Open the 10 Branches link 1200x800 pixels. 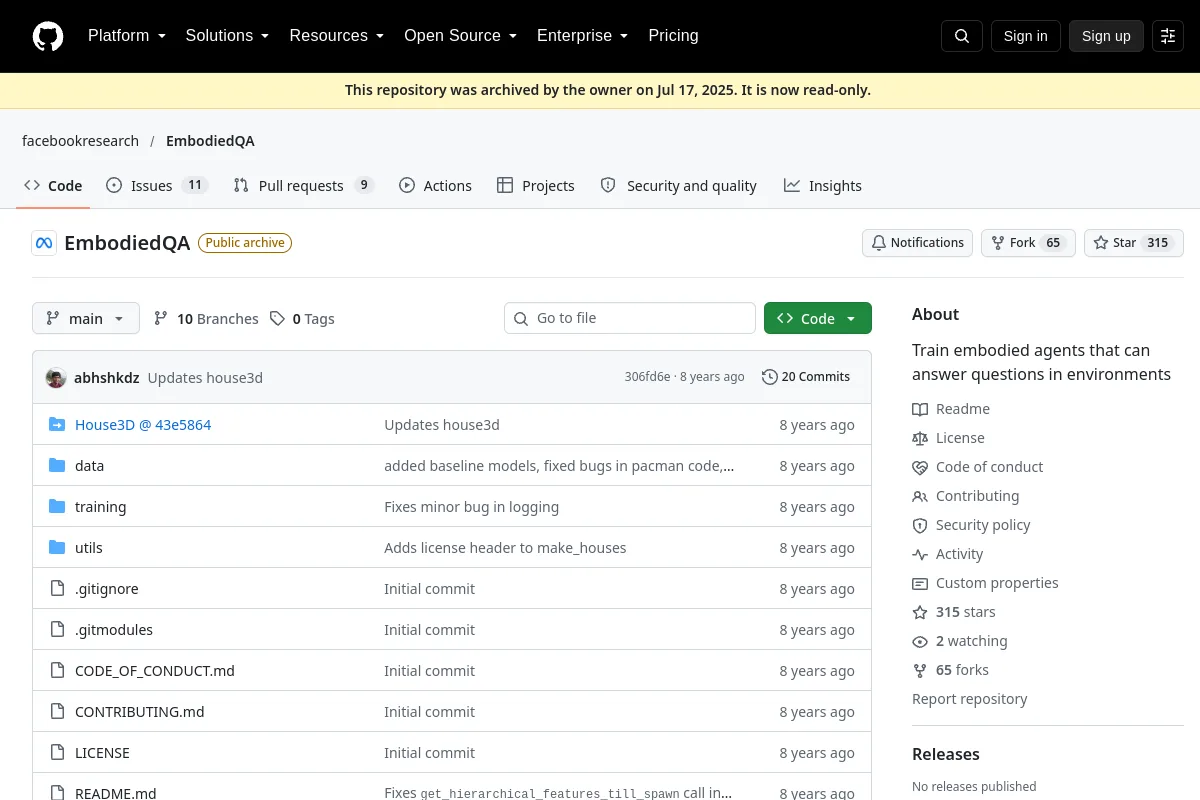[x=206, y=318]
